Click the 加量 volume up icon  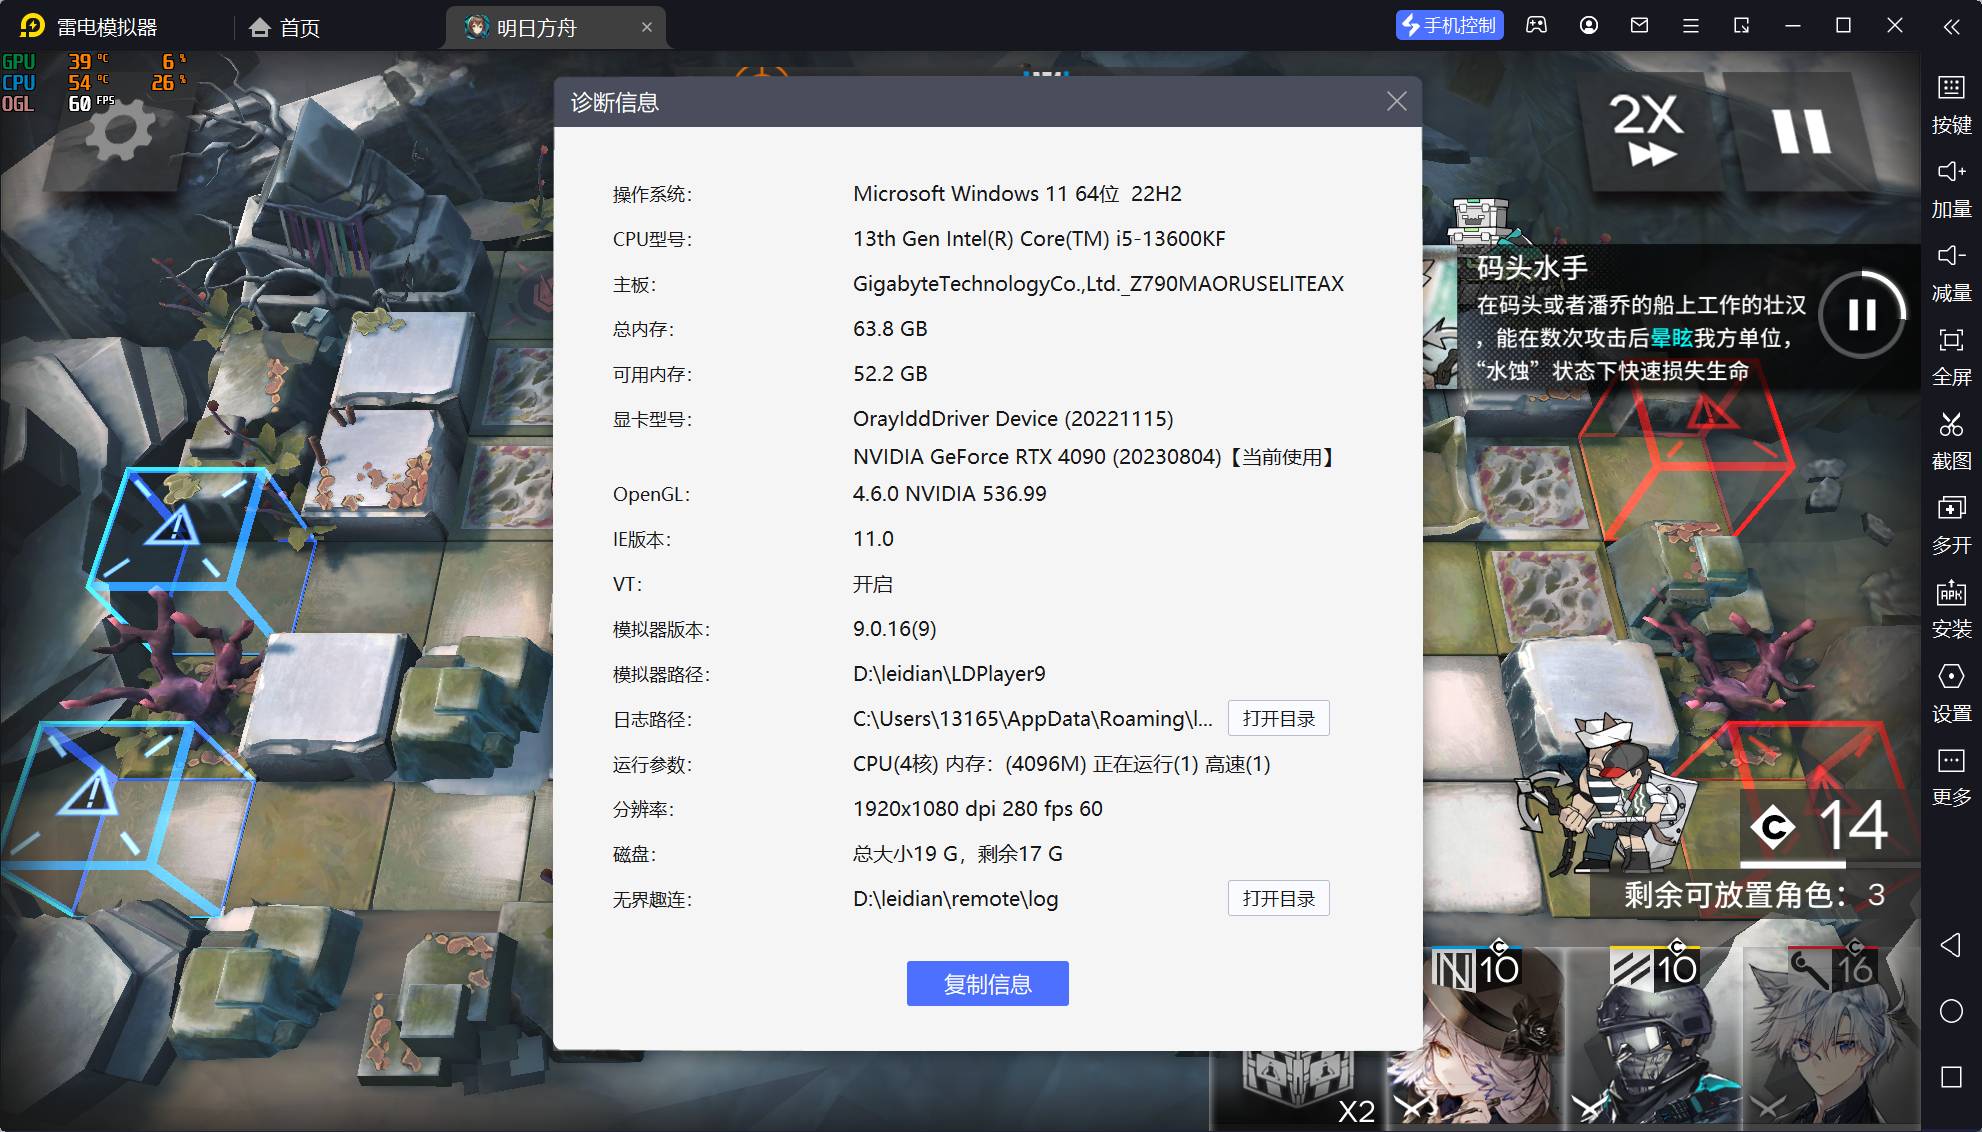1950,172
